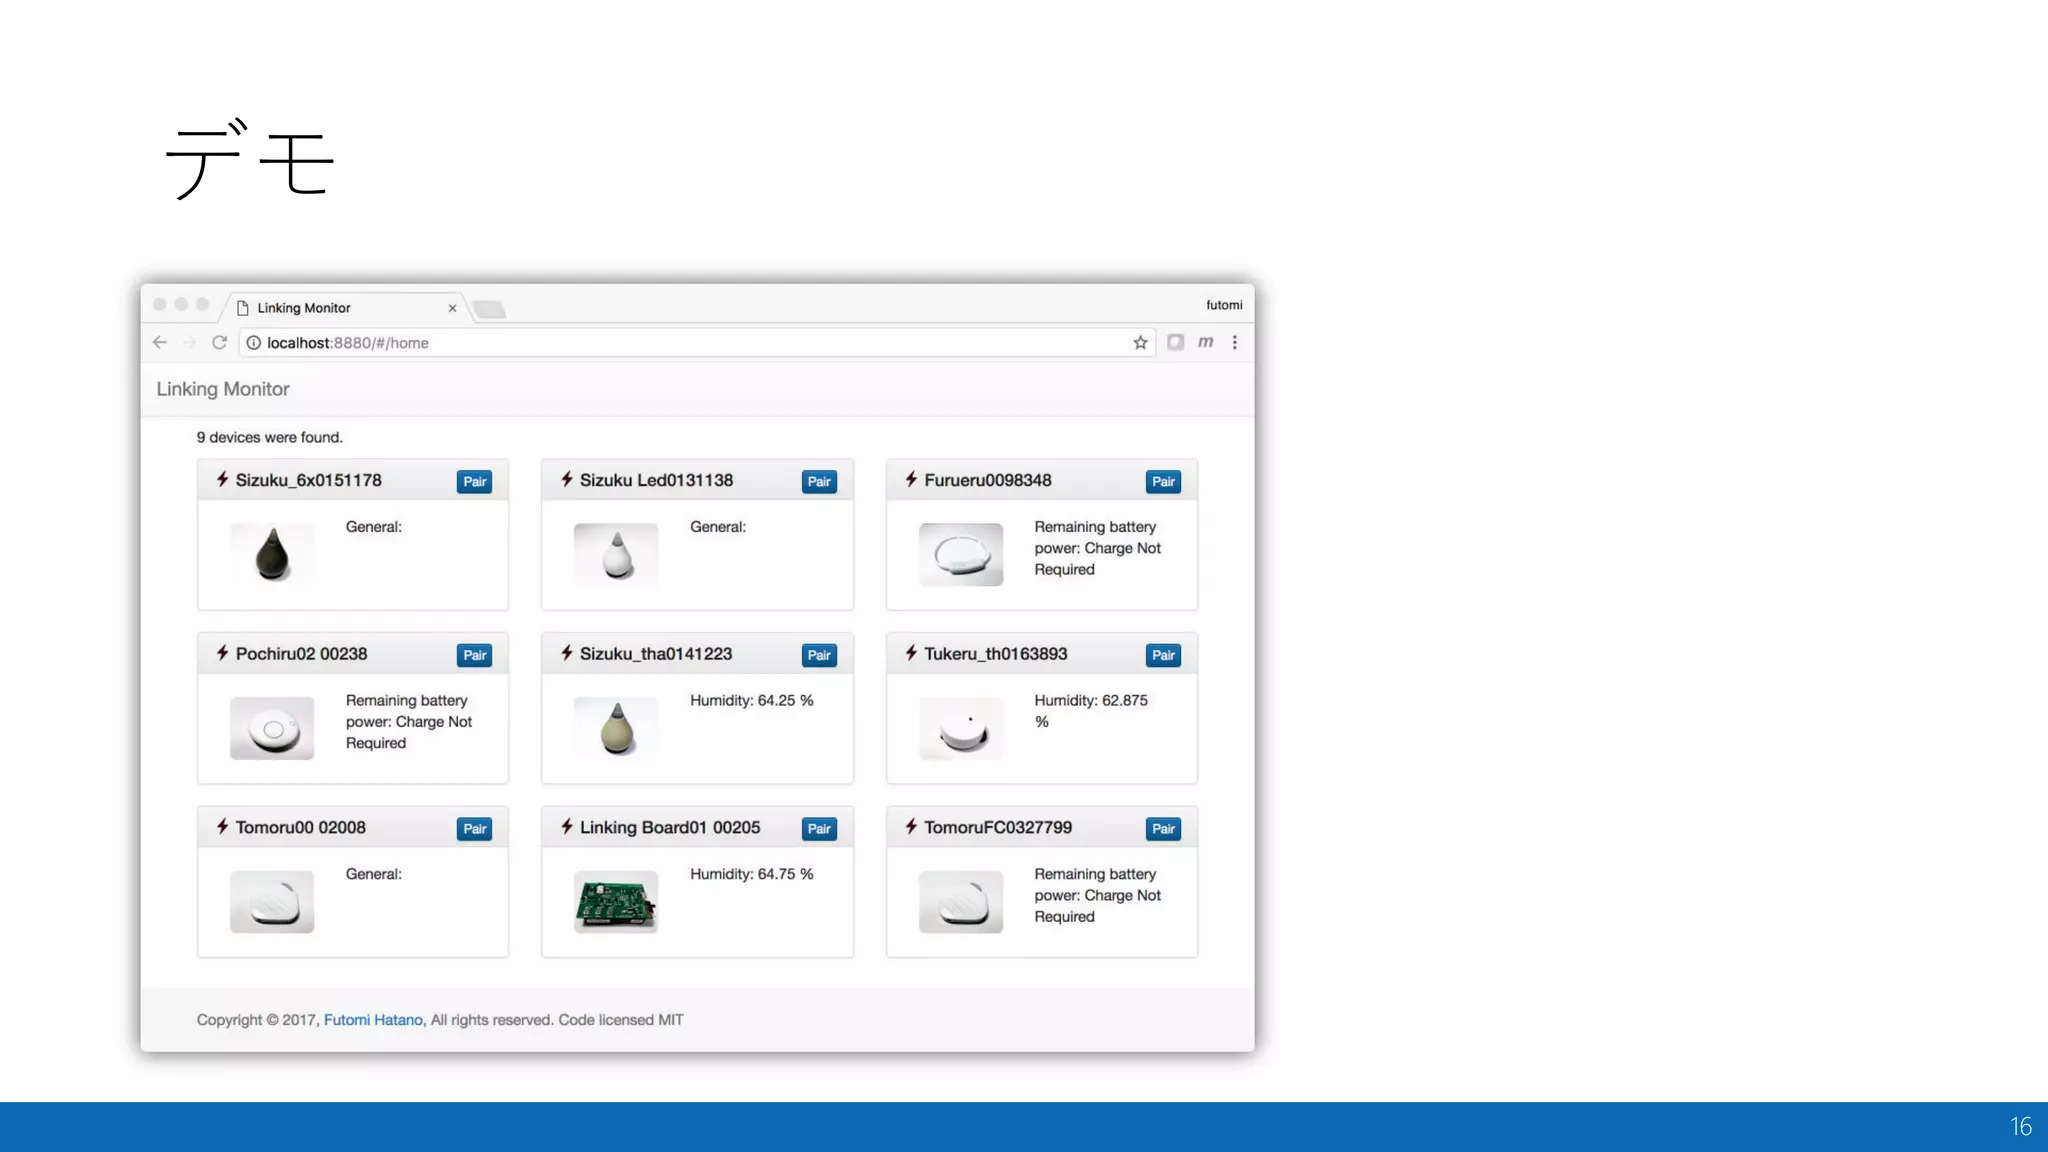Pair the Linking Board01 00205 device

819,828
